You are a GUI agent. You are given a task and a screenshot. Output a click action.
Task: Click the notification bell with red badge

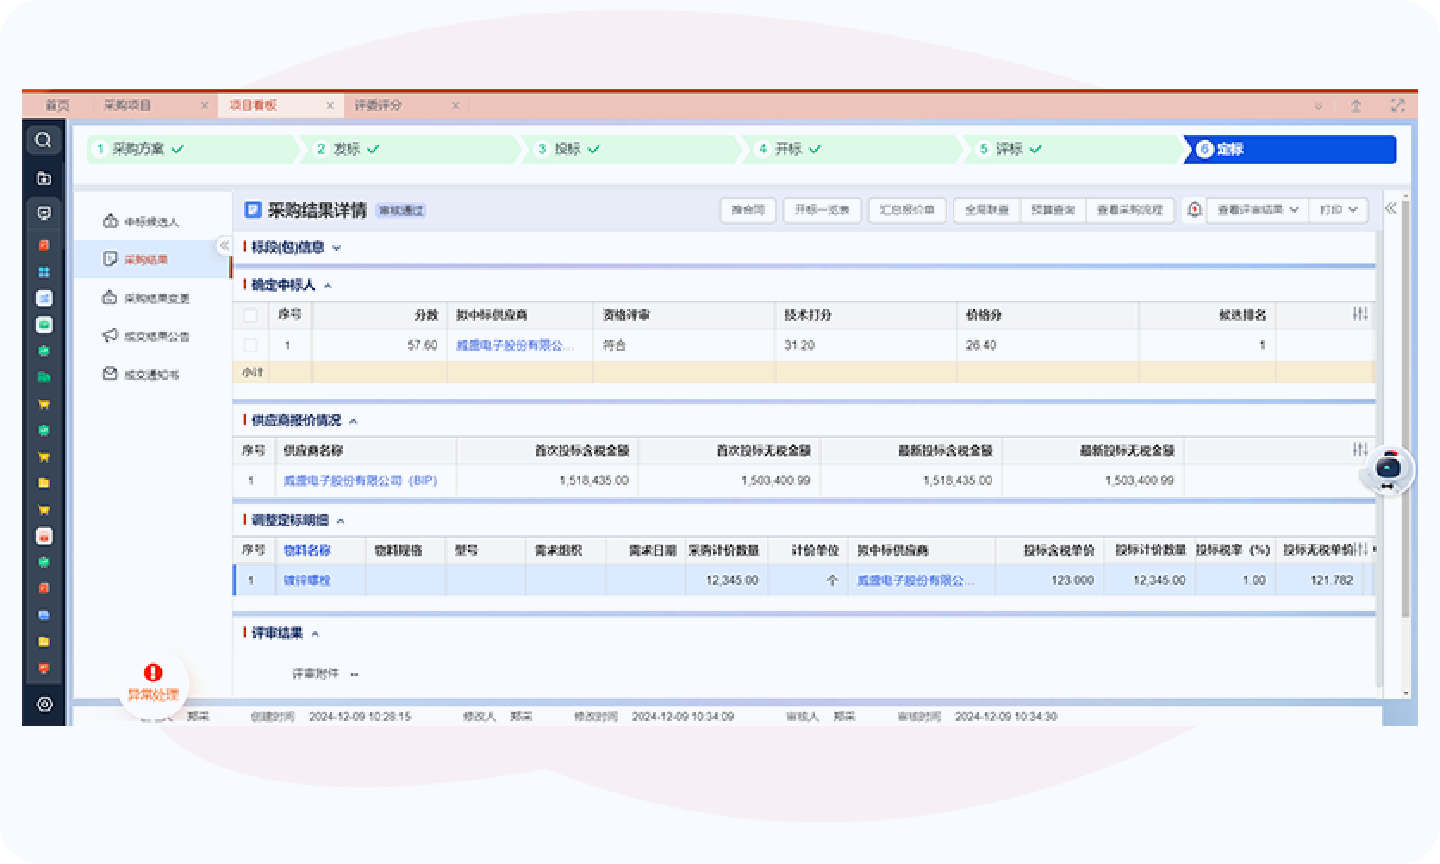[1194, 210]
